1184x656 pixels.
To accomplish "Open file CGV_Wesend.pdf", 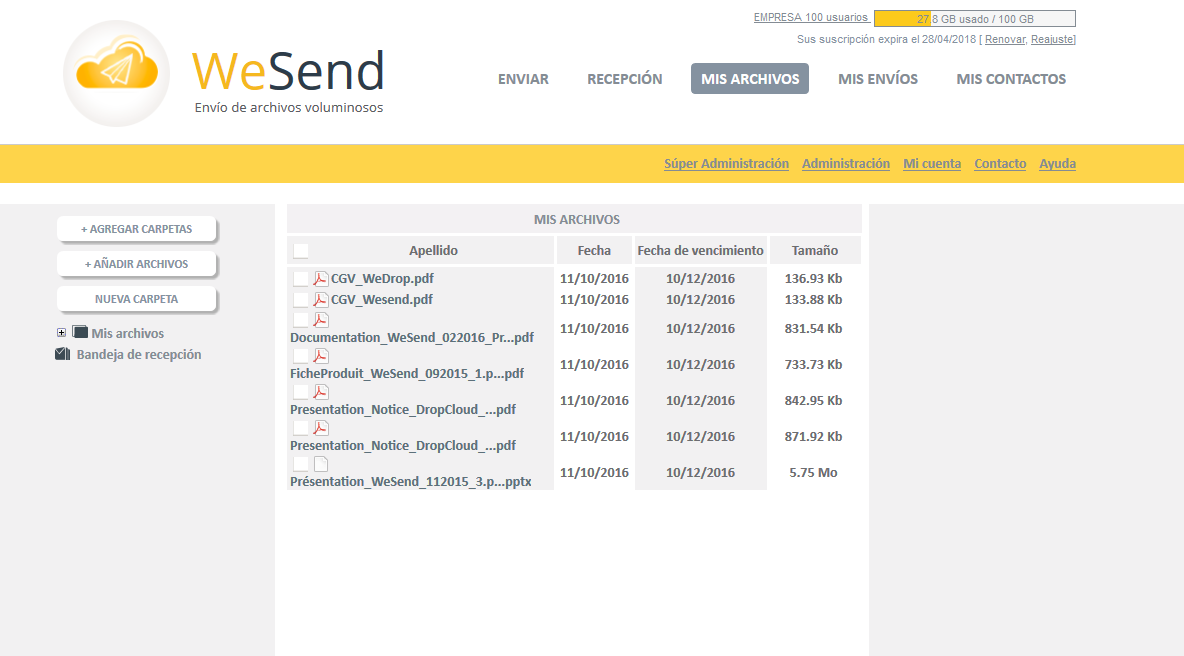I will click(382, 300).
